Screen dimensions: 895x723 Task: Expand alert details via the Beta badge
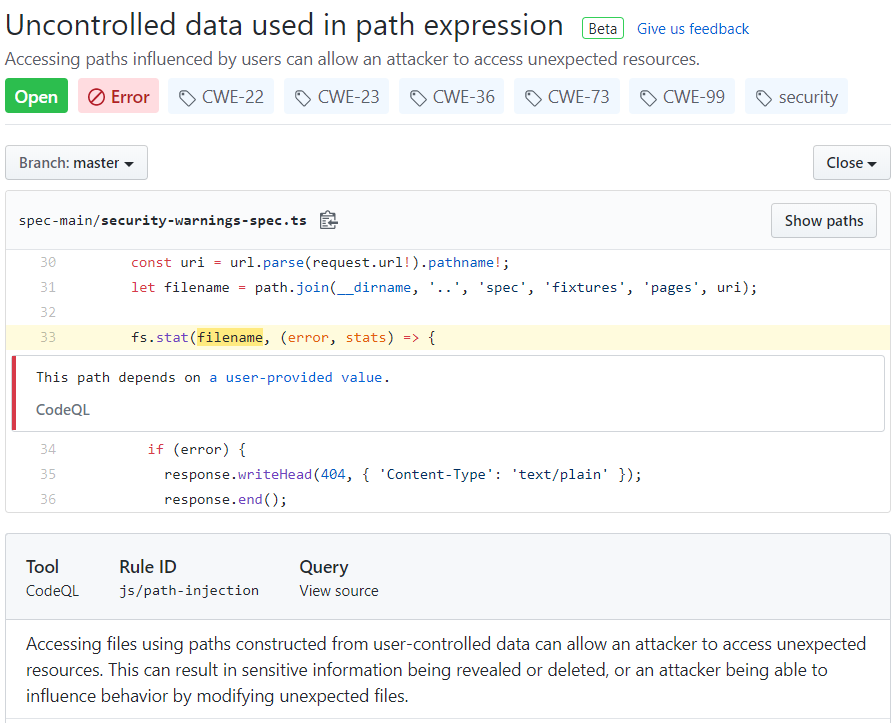point(602,28)
